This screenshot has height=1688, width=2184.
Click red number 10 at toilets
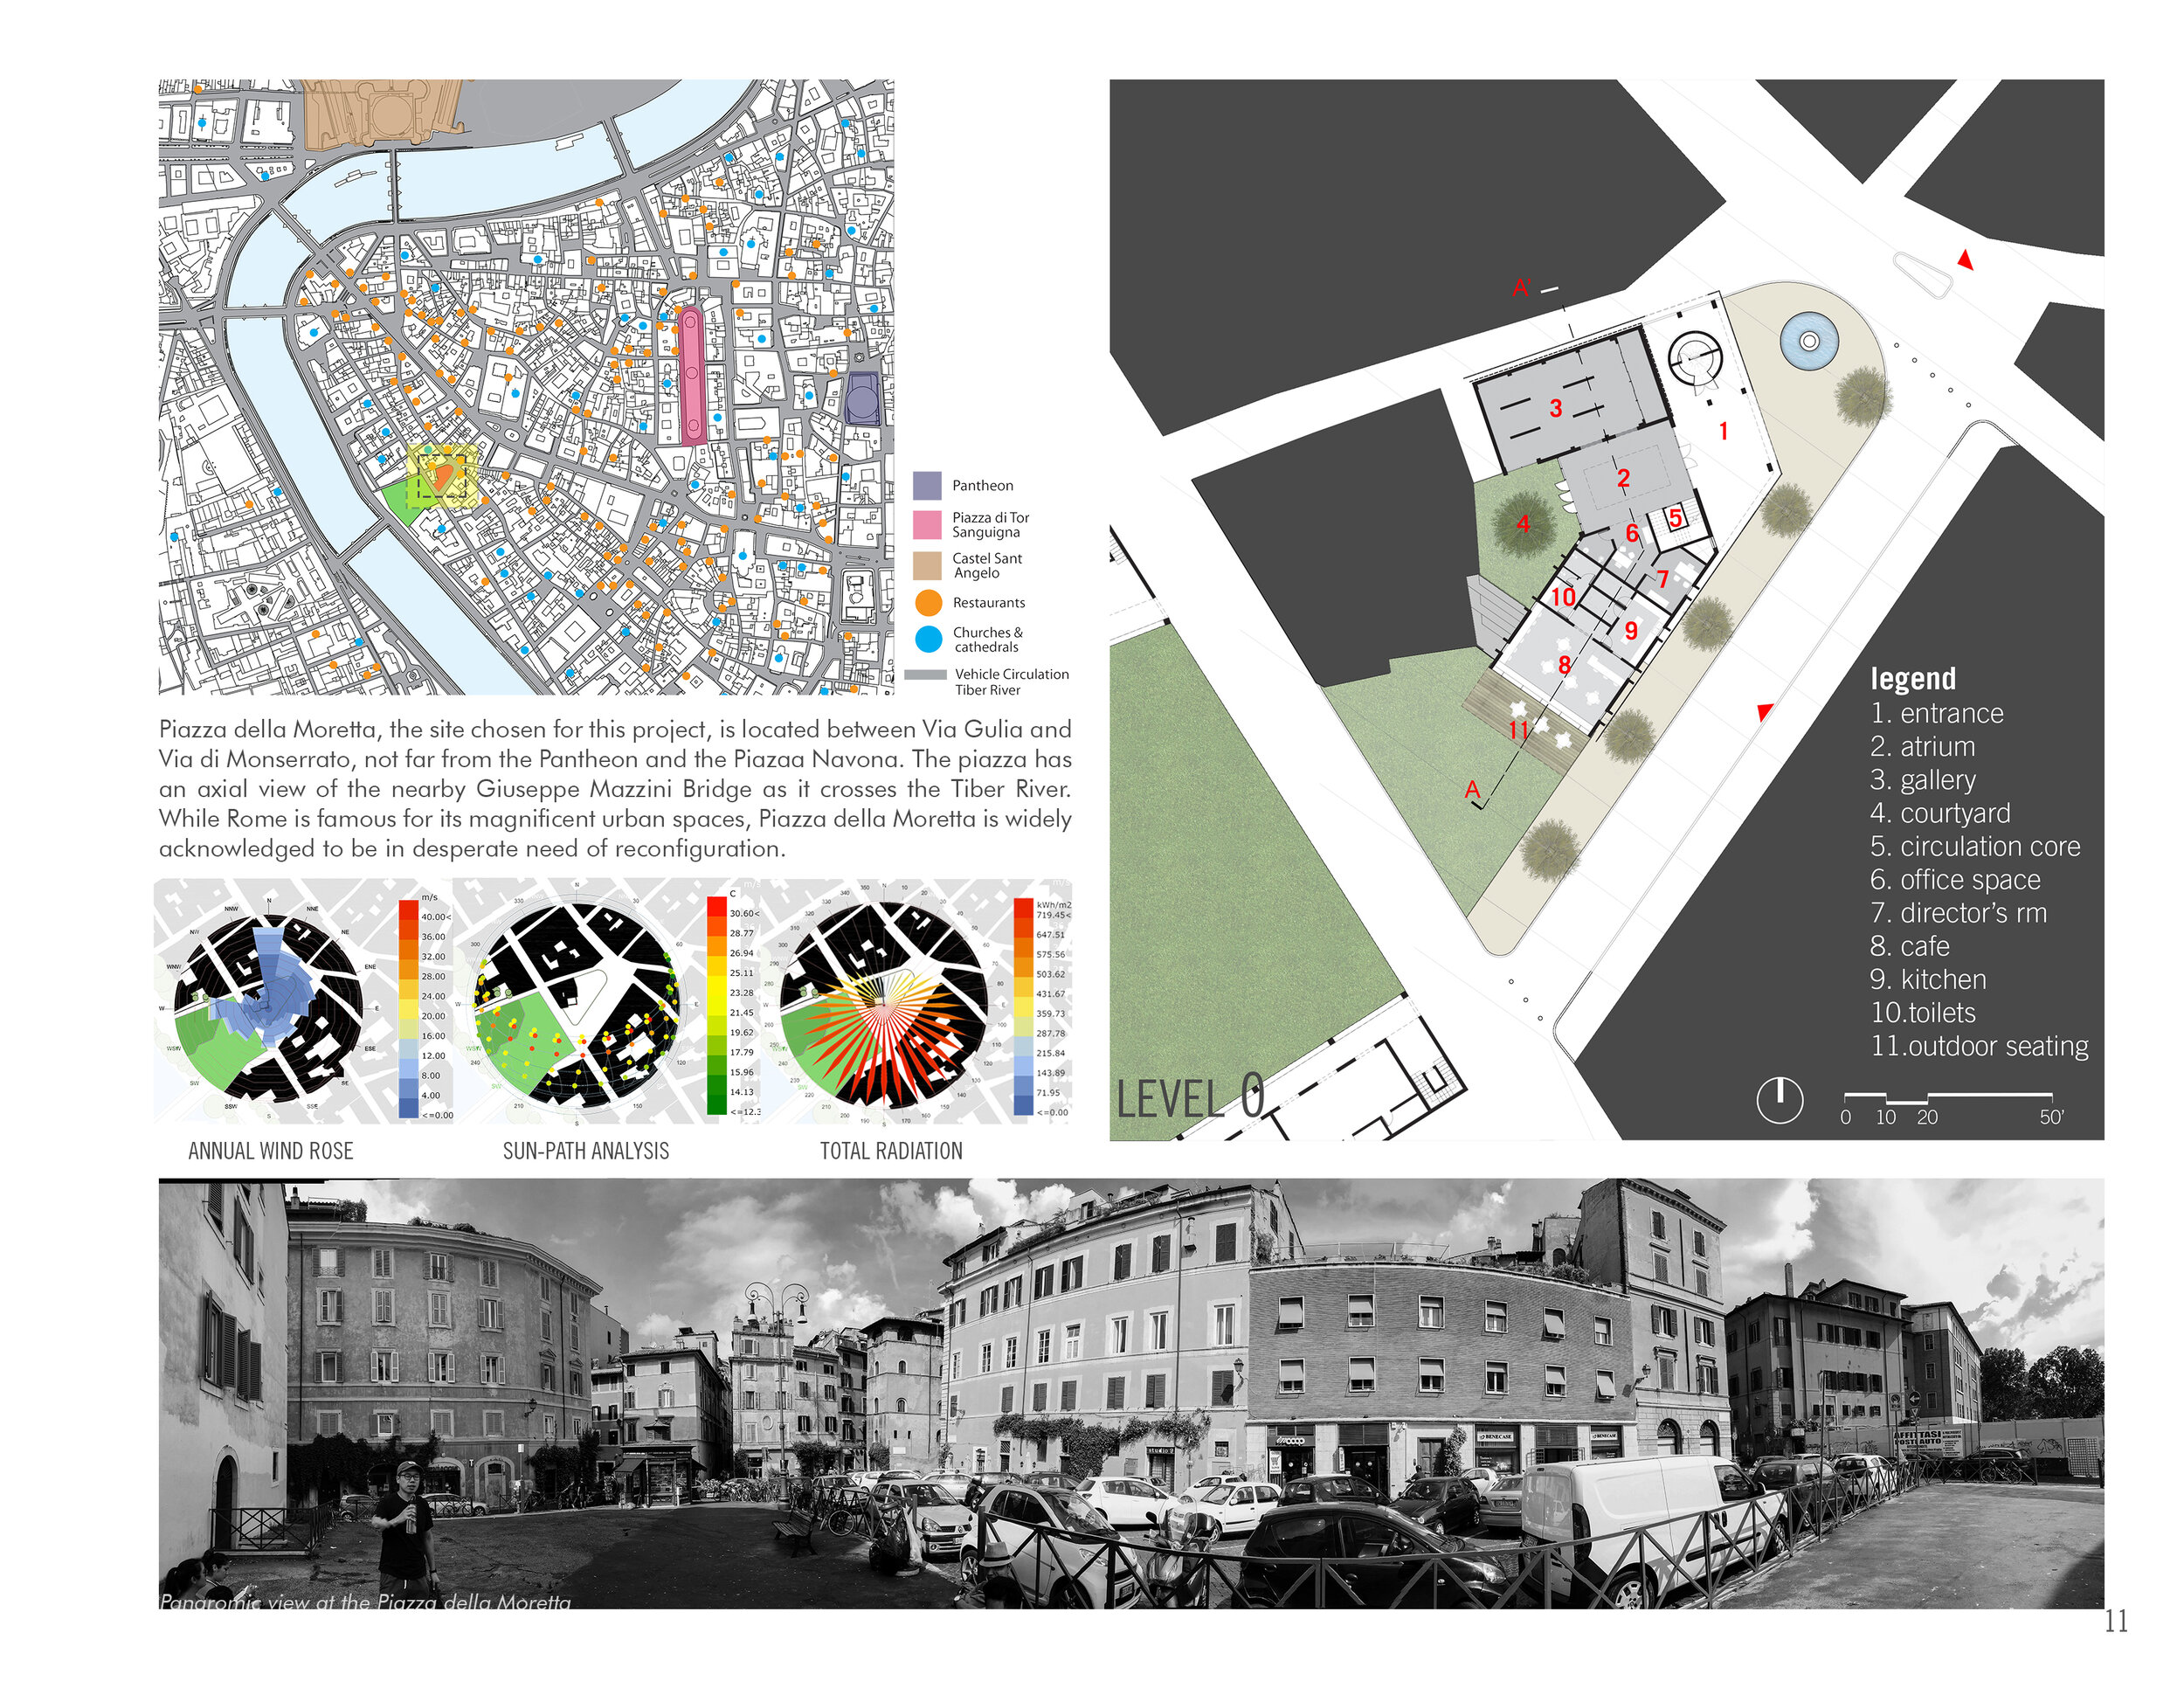point(1563,597)
